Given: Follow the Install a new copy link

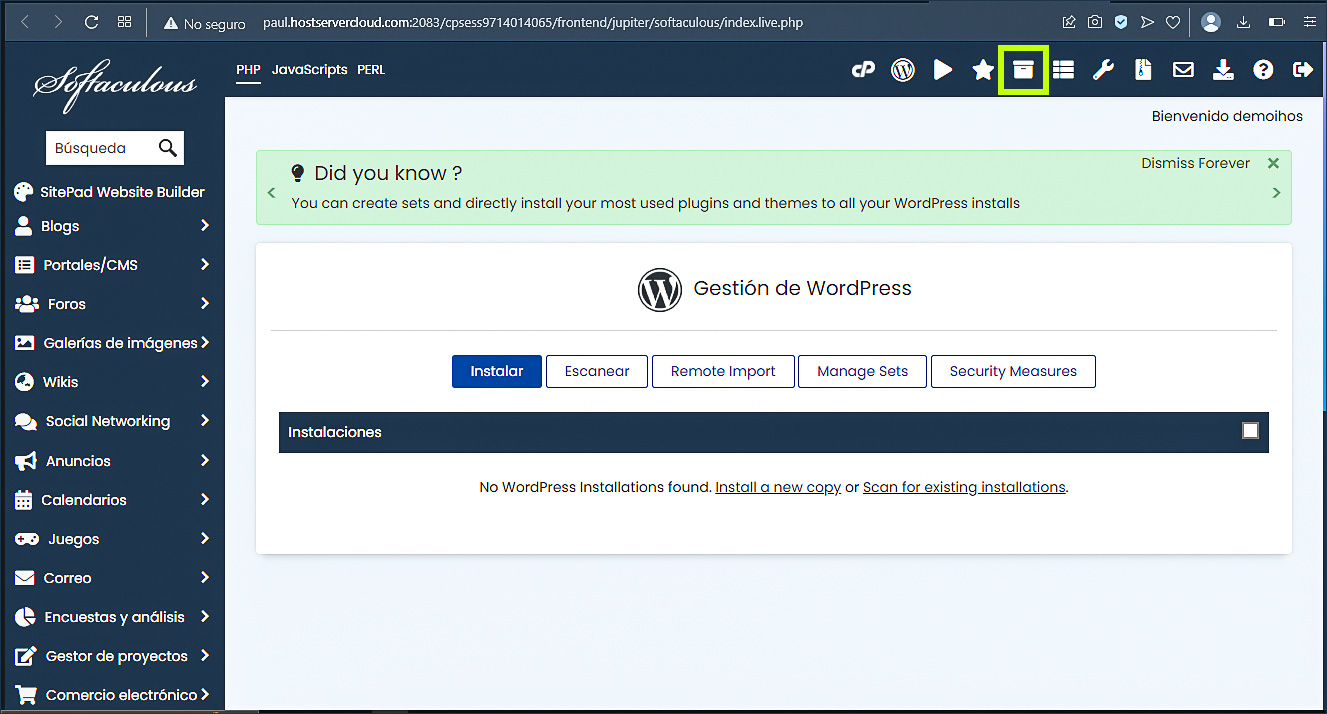Looking at the screenshot, I should (x=778, y=488).
